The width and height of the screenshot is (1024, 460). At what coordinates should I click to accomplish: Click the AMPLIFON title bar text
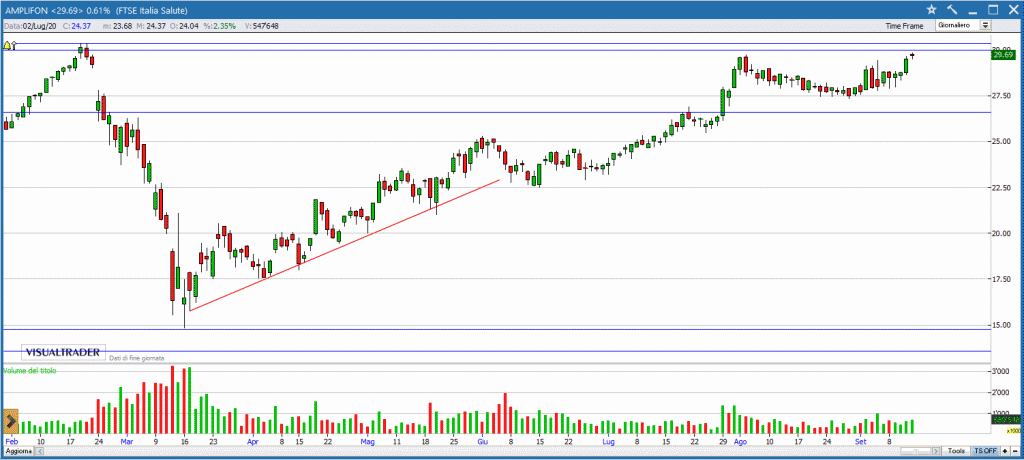(97, 10)
